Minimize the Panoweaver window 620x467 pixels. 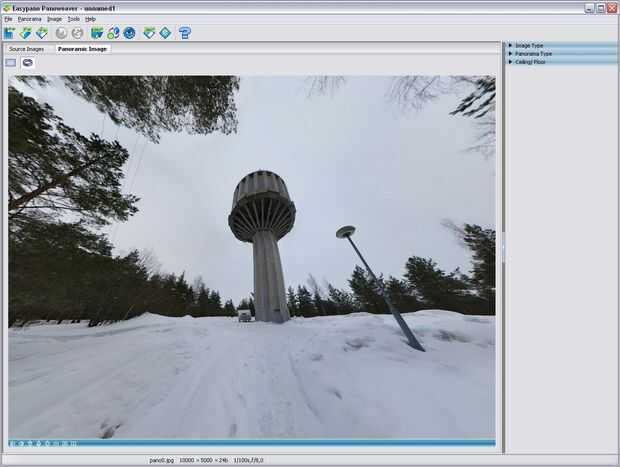(590, 8)
